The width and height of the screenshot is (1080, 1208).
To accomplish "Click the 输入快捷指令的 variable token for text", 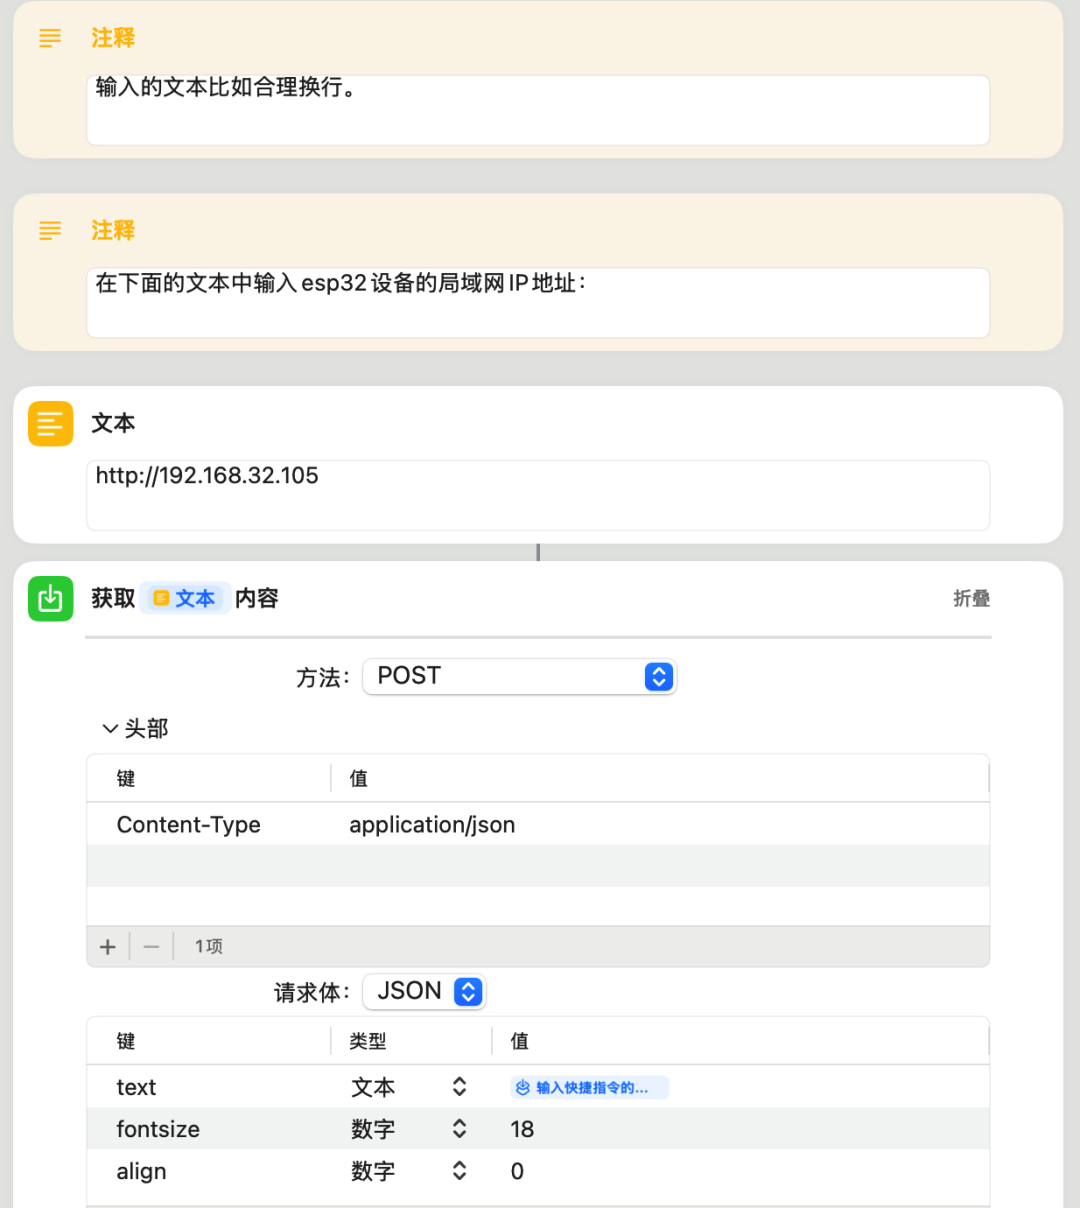I will [x=589, y=1088].
